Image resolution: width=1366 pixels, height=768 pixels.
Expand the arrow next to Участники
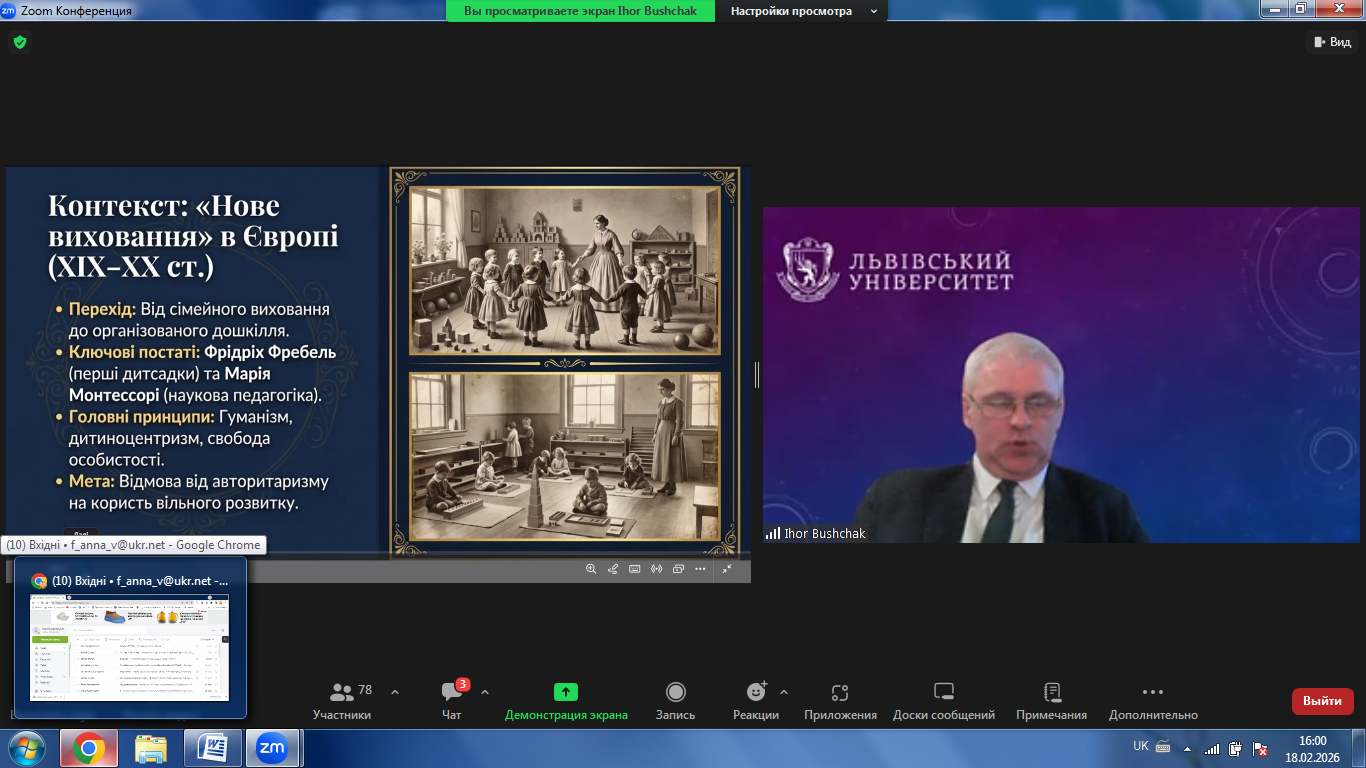coord(395,692)
